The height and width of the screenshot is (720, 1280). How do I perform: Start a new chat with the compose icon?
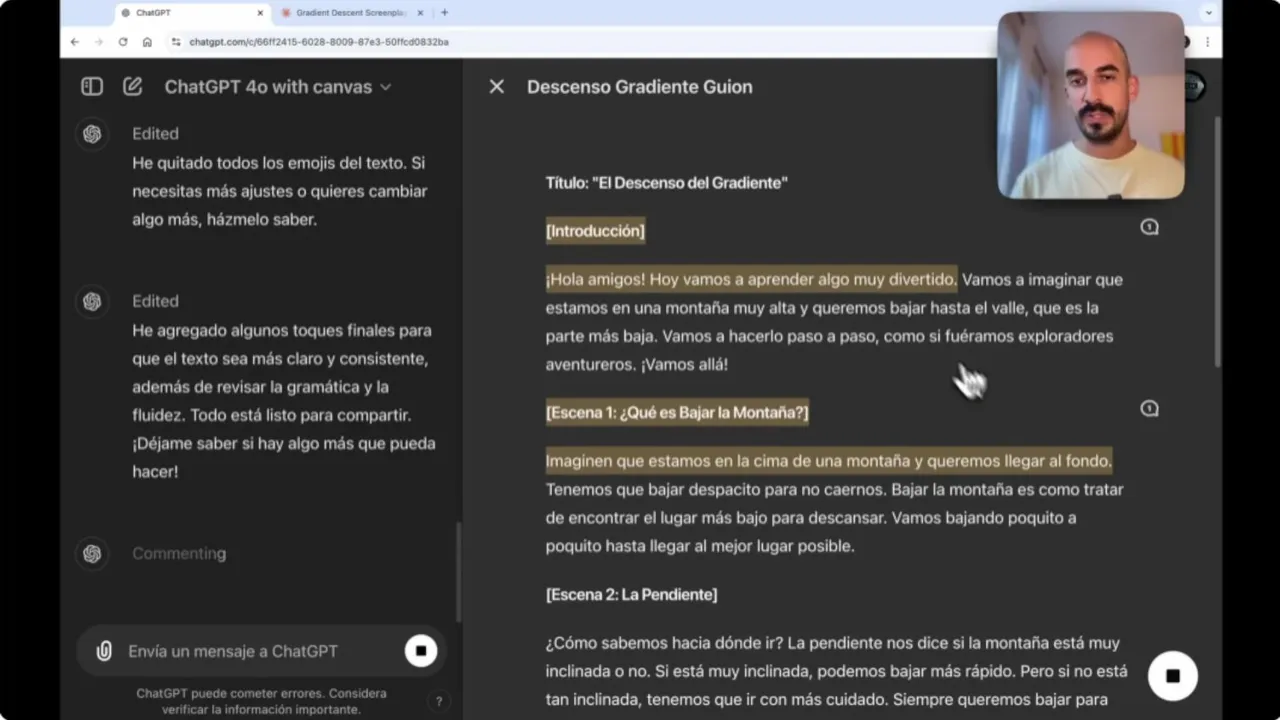pos(132,87)
